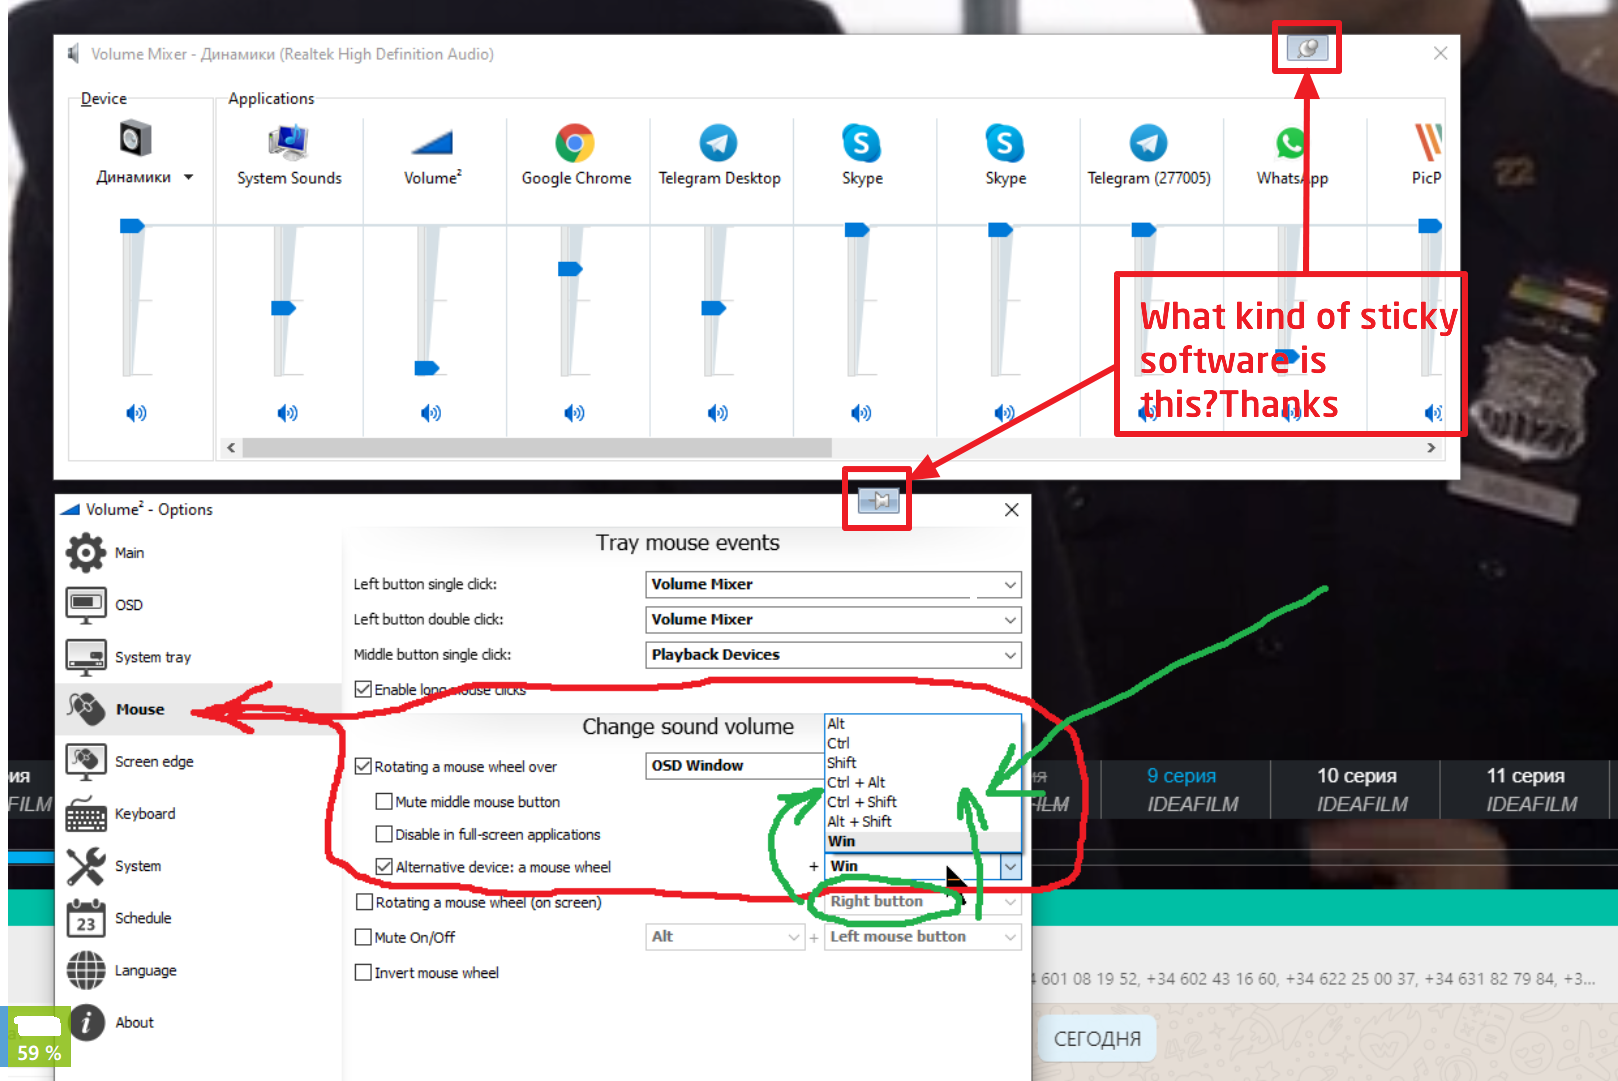Click the Volume² app icon in mixer
This screenshot has width=1618, height=1081.
431,143
